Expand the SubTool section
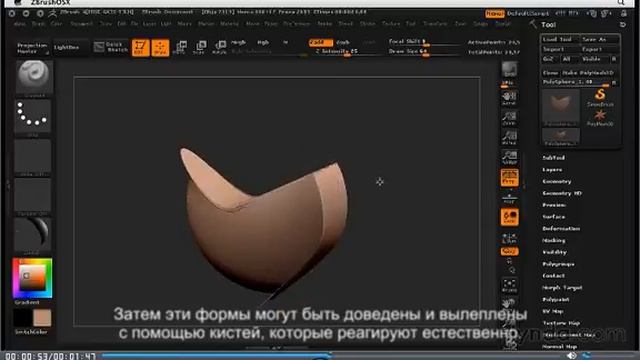 point(553,158)
